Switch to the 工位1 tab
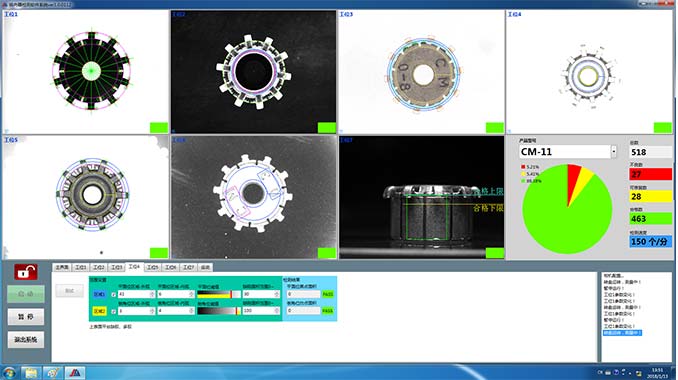The image size is (678, 380). [x=81, y=268]
